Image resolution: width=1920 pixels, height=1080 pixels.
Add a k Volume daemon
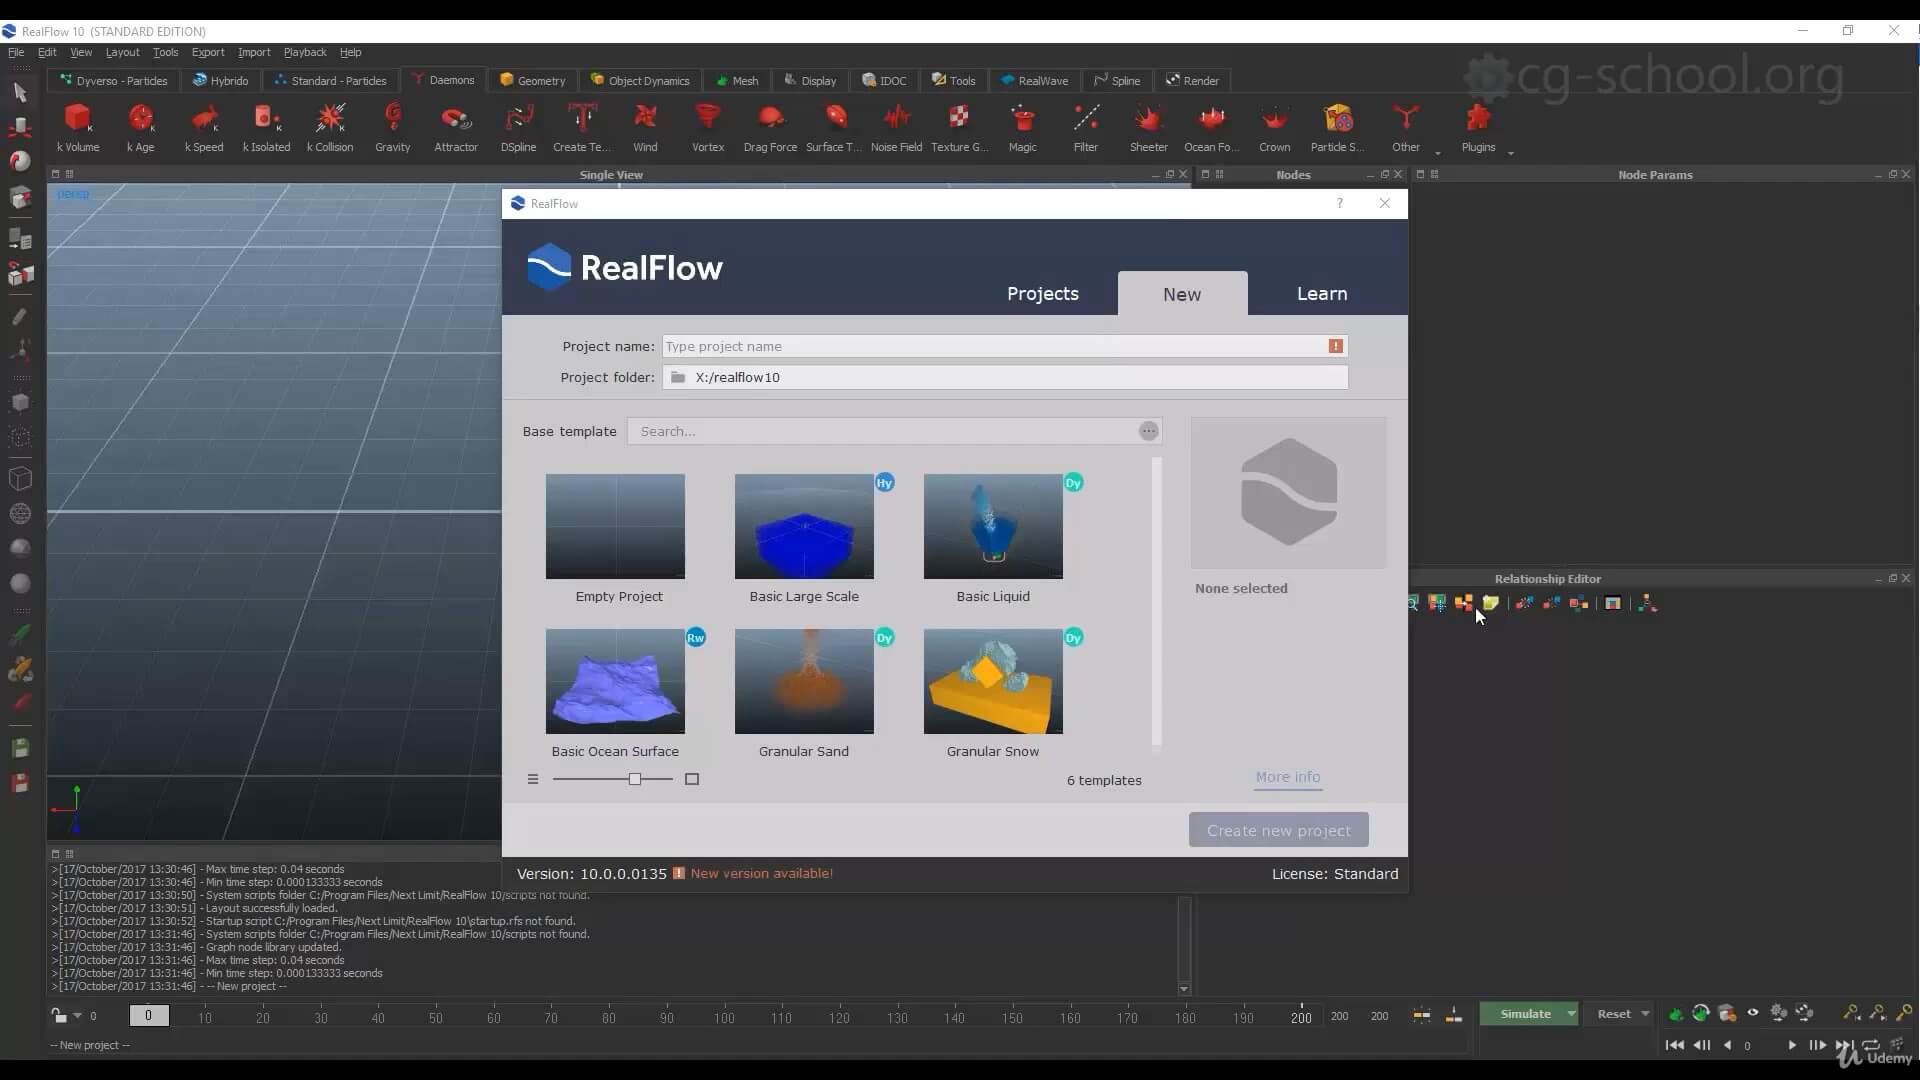point(78,127)
